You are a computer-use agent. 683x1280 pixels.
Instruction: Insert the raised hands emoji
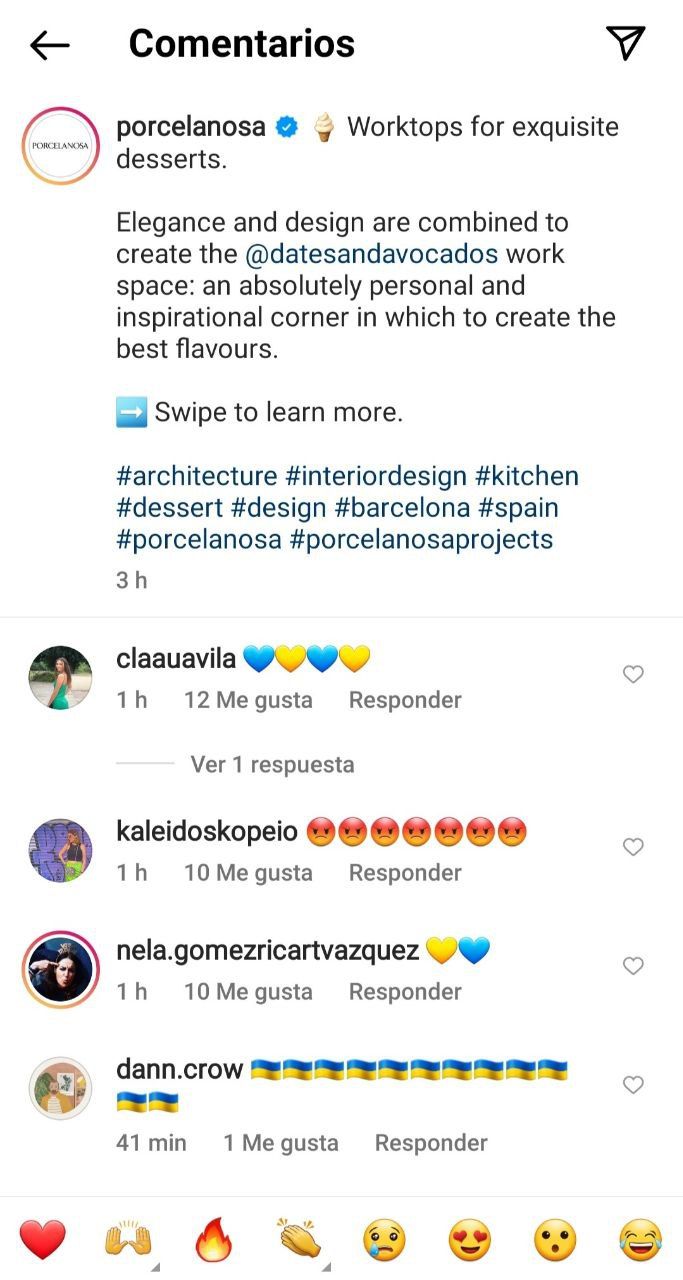(127, 1241)
